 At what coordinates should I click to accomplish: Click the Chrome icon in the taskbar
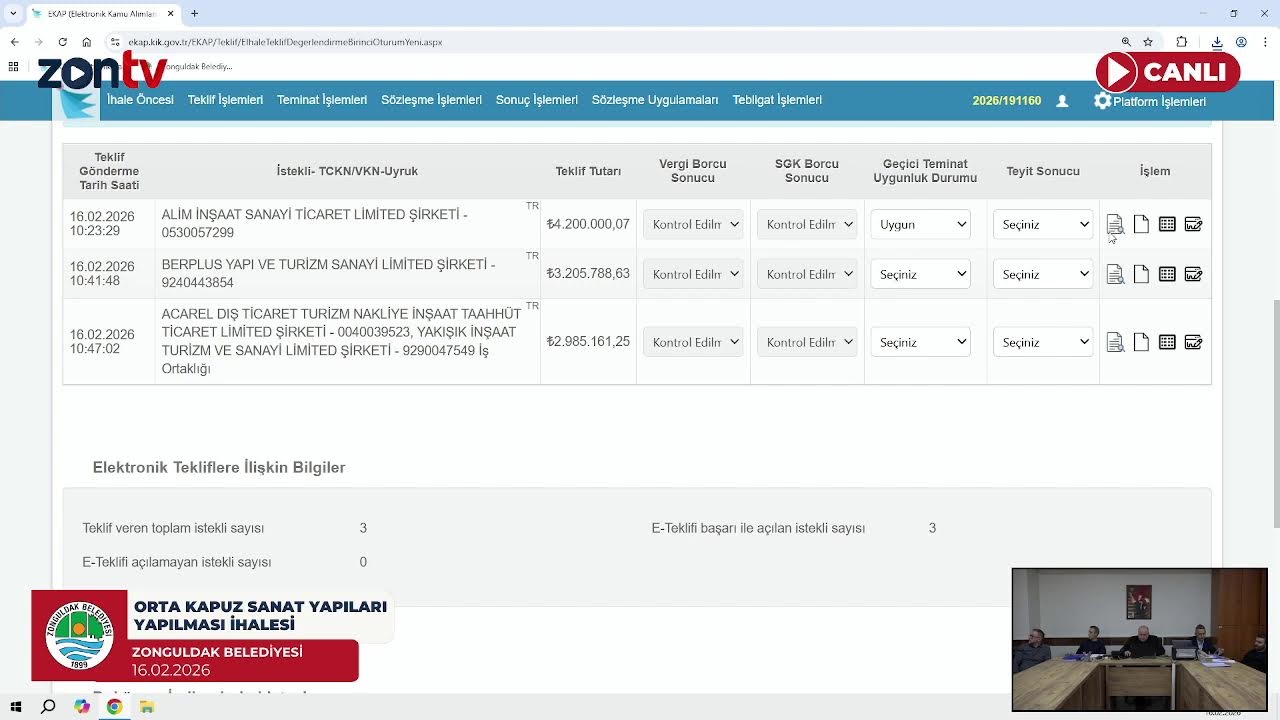[114, 707]
